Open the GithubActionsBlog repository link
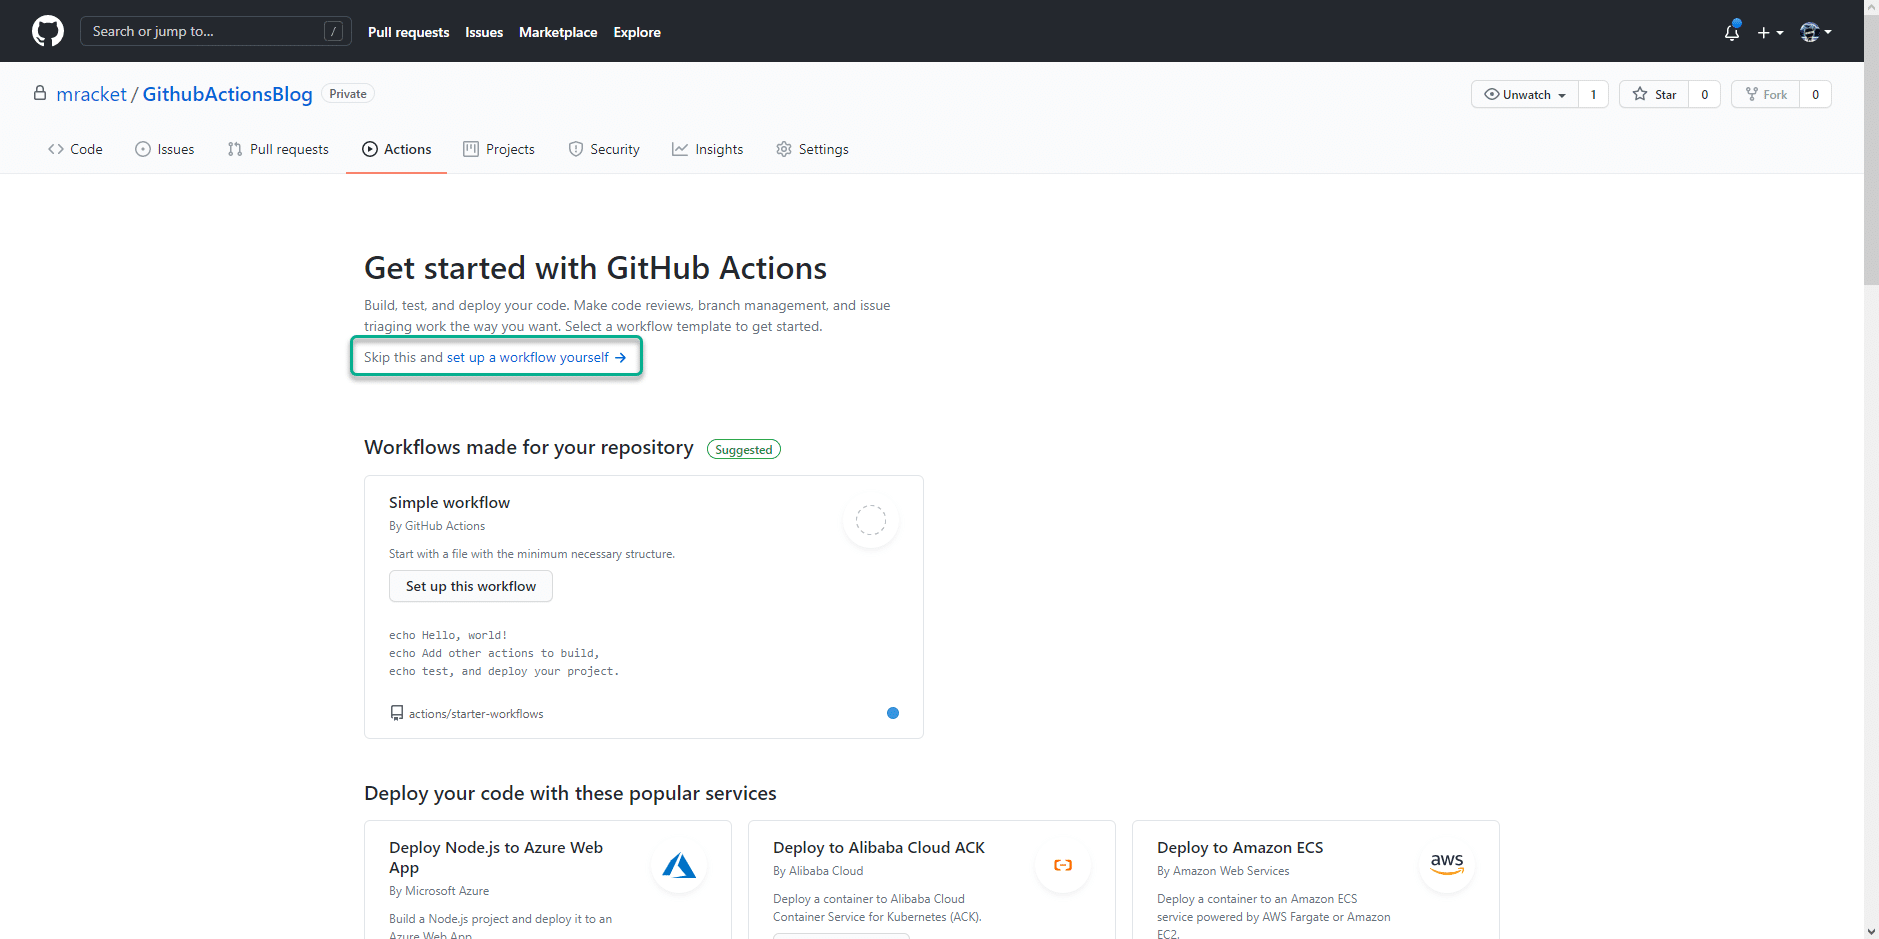Image resolution: width=1879 pixels, height=939 pixels. (227, 94)
